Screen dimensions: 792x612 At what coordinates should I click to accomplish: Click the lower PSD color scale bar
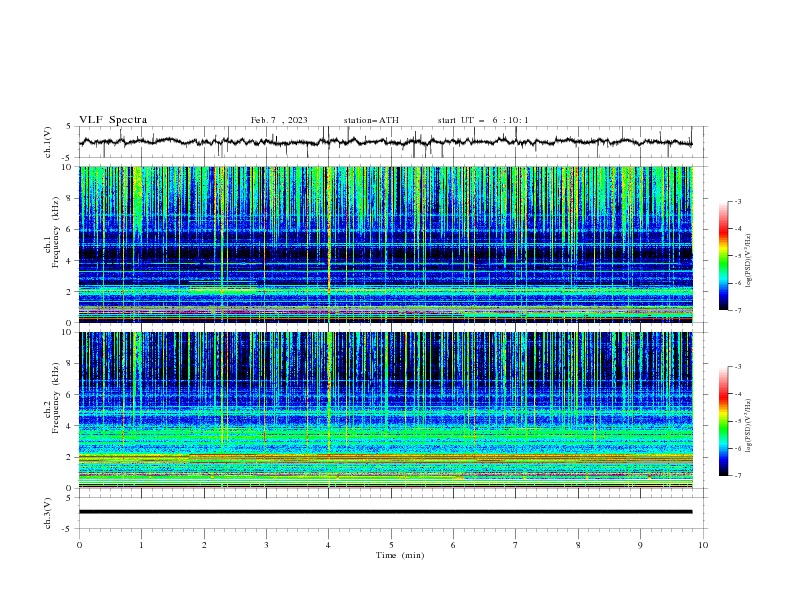[723, 421]
